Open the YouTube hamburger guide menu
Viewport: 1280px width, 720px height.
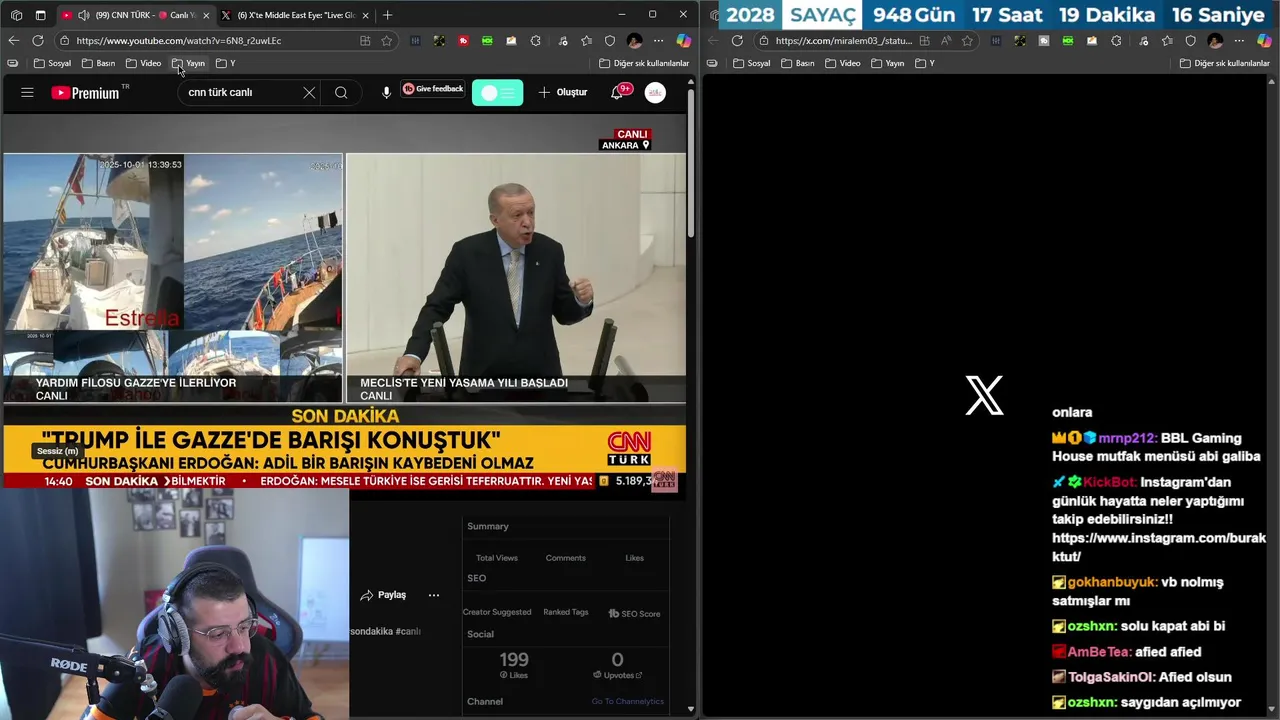(27, 92)
